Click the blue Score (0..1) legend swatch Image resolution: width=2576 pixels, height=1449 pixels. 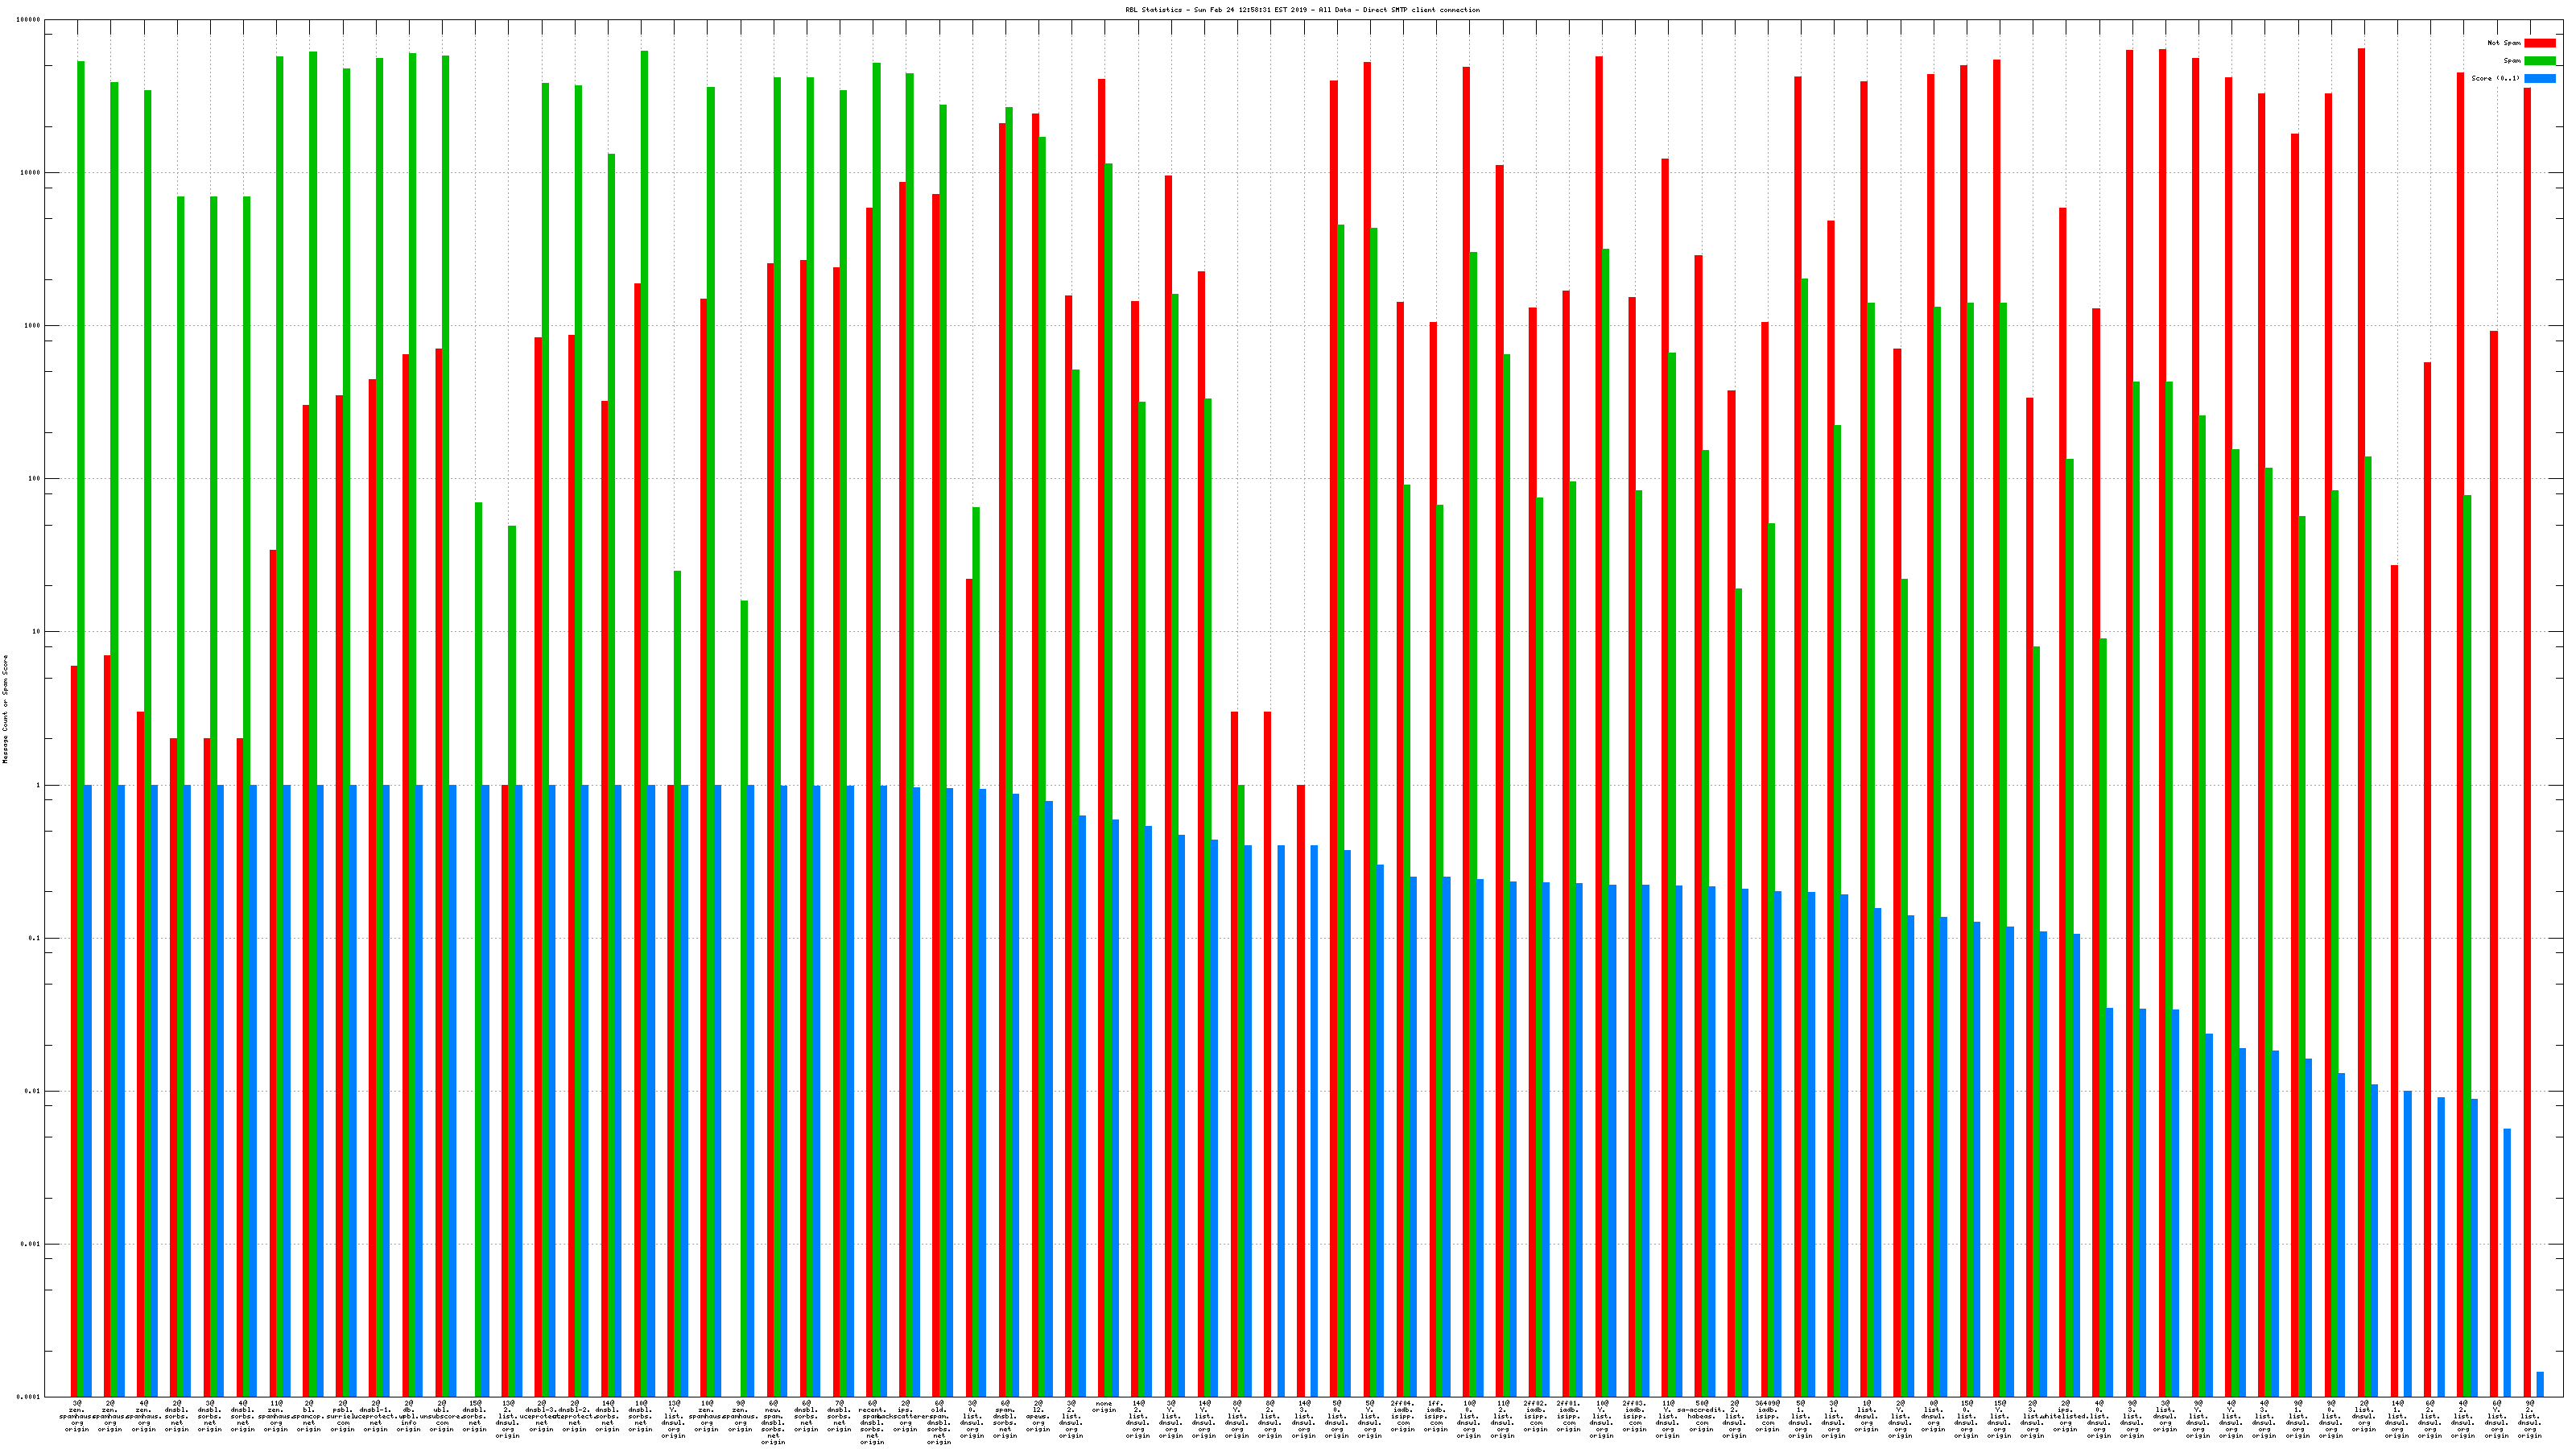[2539, 78]
